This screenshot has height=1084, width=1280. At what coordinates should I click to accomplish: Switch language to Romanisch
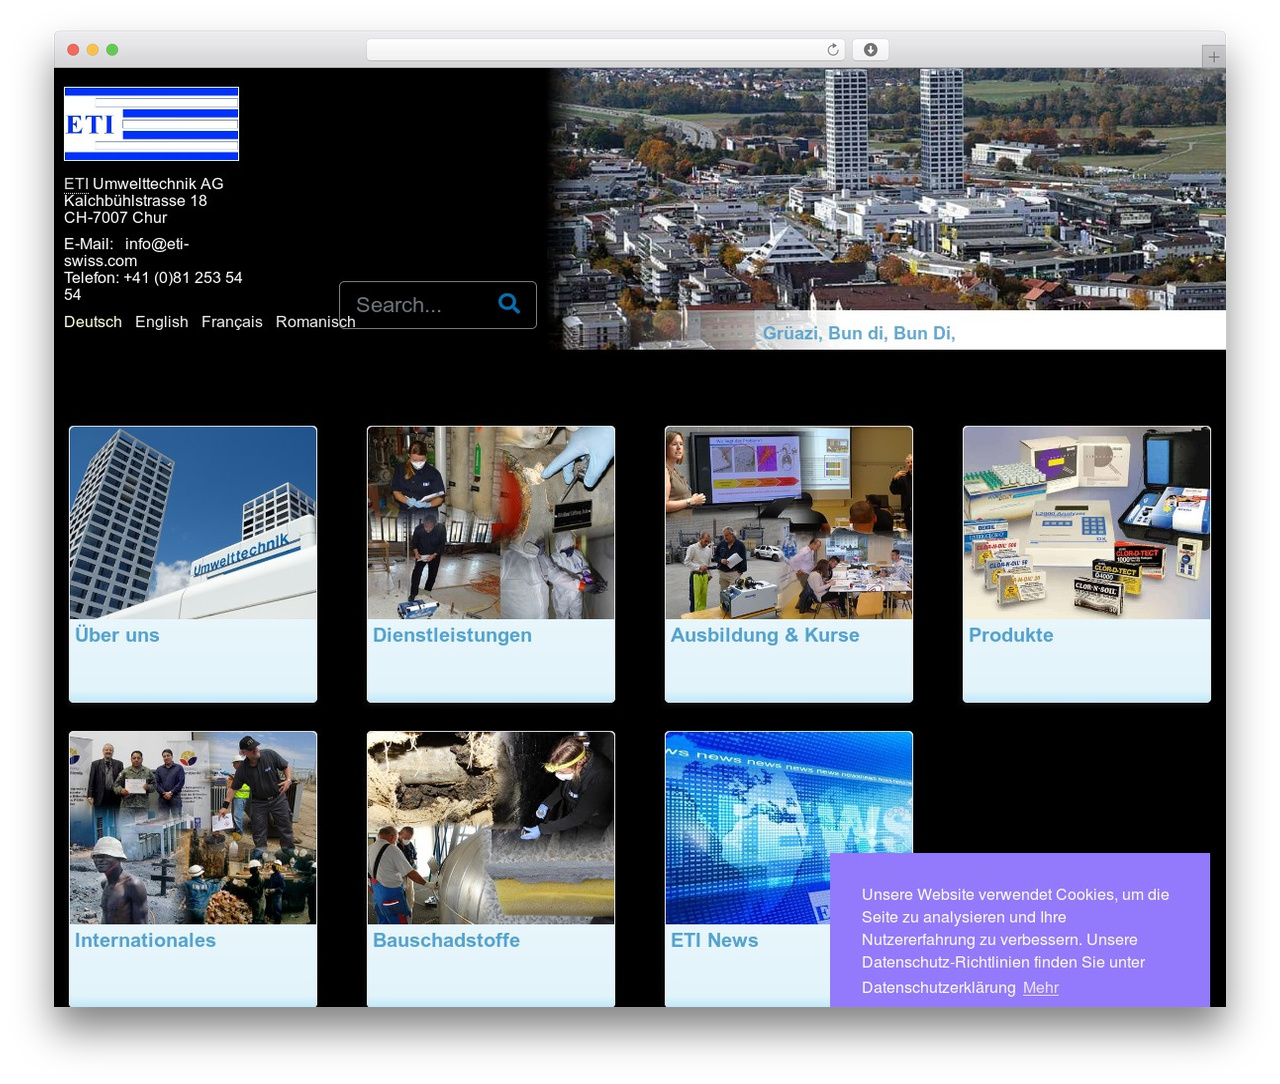tap(315, 322)
